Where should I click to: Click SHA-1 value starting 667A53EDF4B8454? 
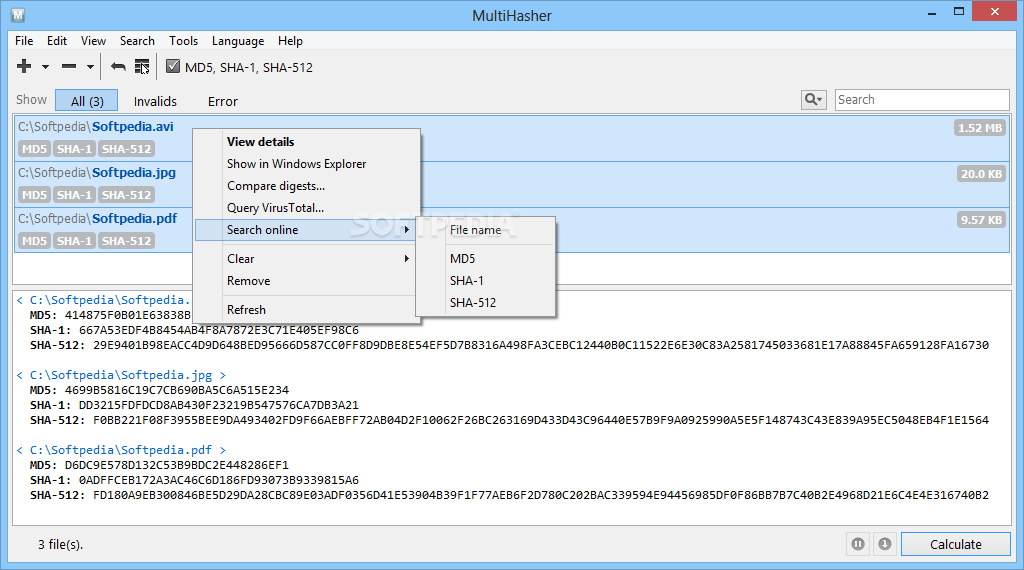(219, 330)
